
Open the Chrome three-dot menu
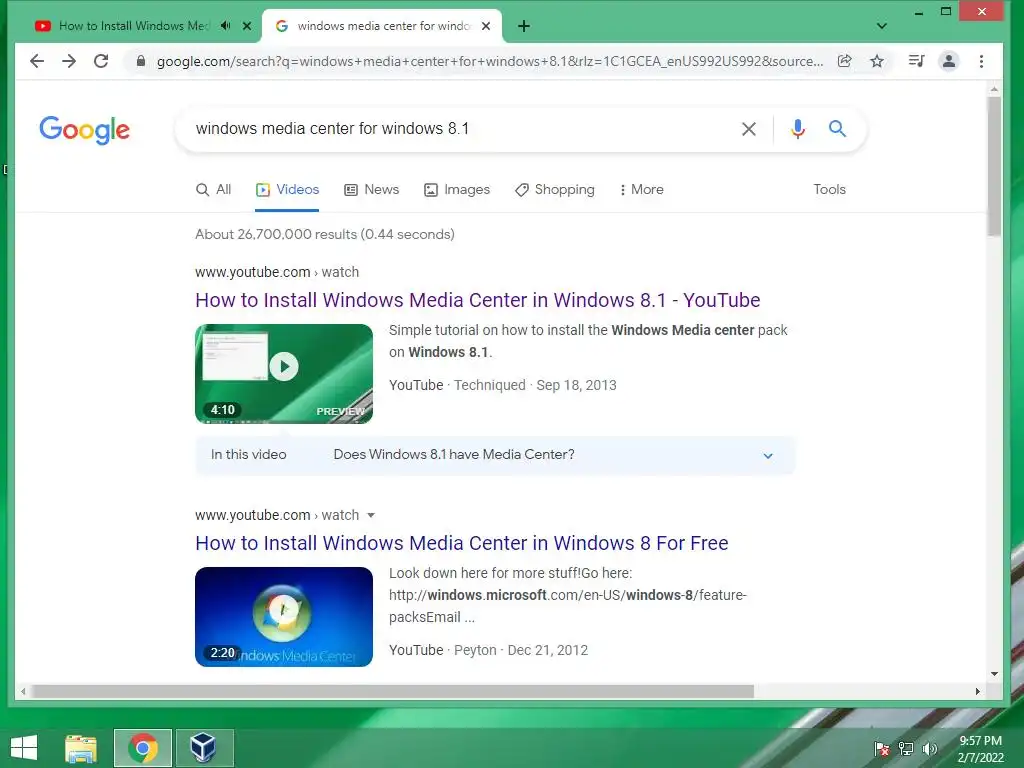[982, 61]
